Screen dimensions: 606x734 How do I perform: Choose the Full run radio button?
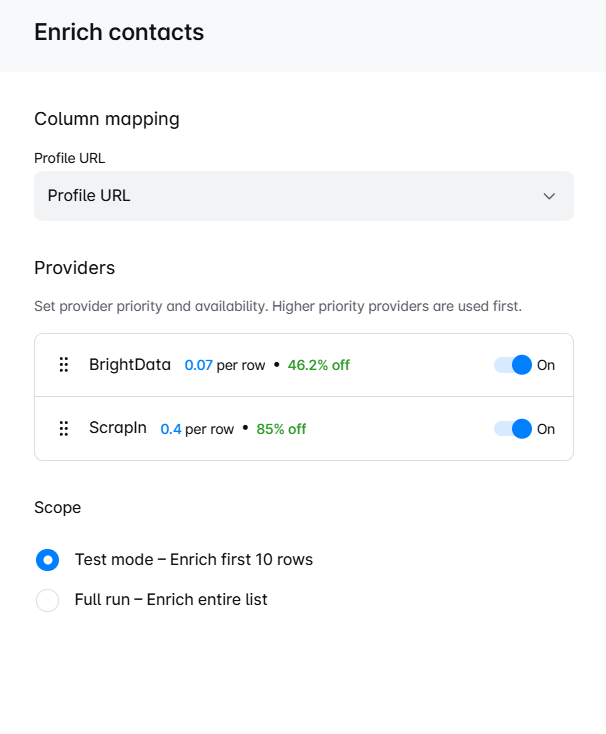pos(47,600)
